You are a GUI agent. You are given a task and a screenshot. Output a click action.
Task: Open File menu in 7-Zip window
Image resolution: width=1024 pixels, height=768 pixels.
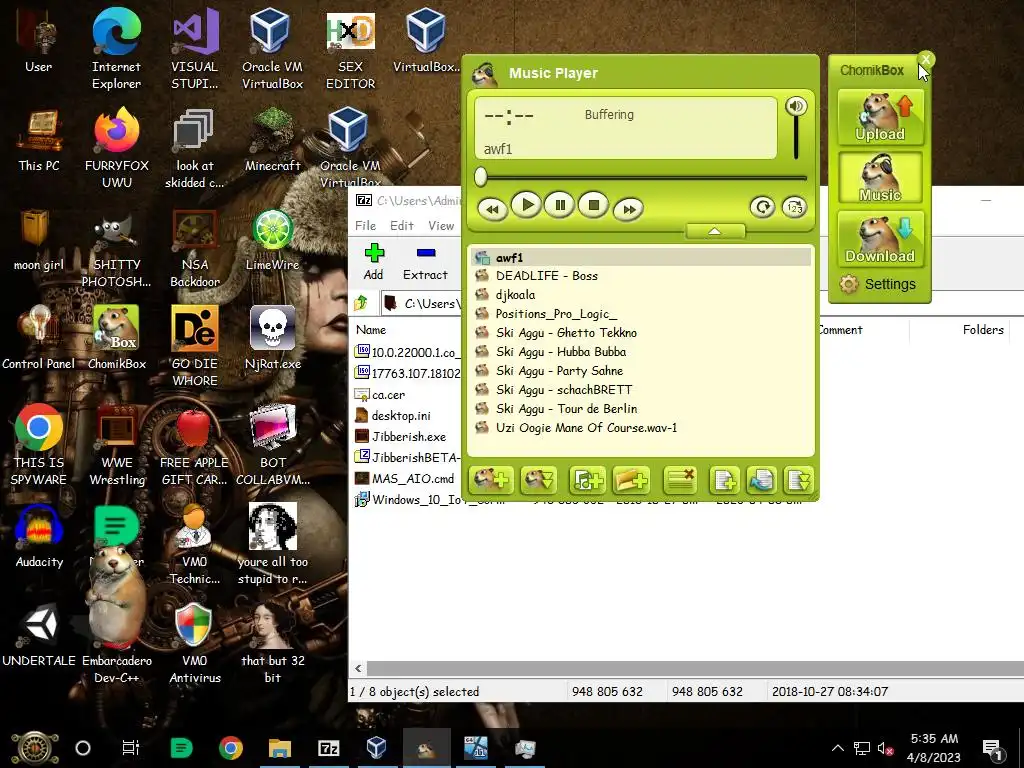365,225
